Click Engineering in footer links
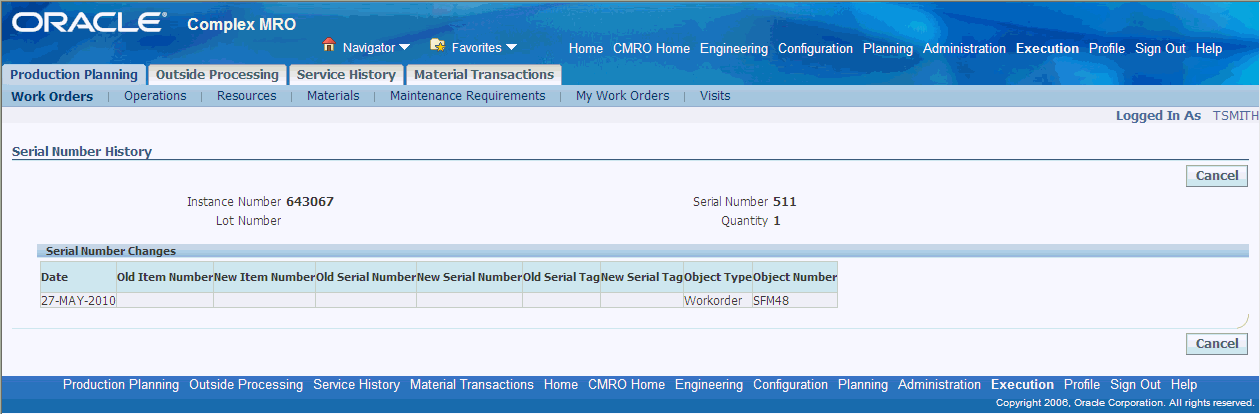Screen dimensions: 1260x414 pyautogui.click(x=709, y=384)
